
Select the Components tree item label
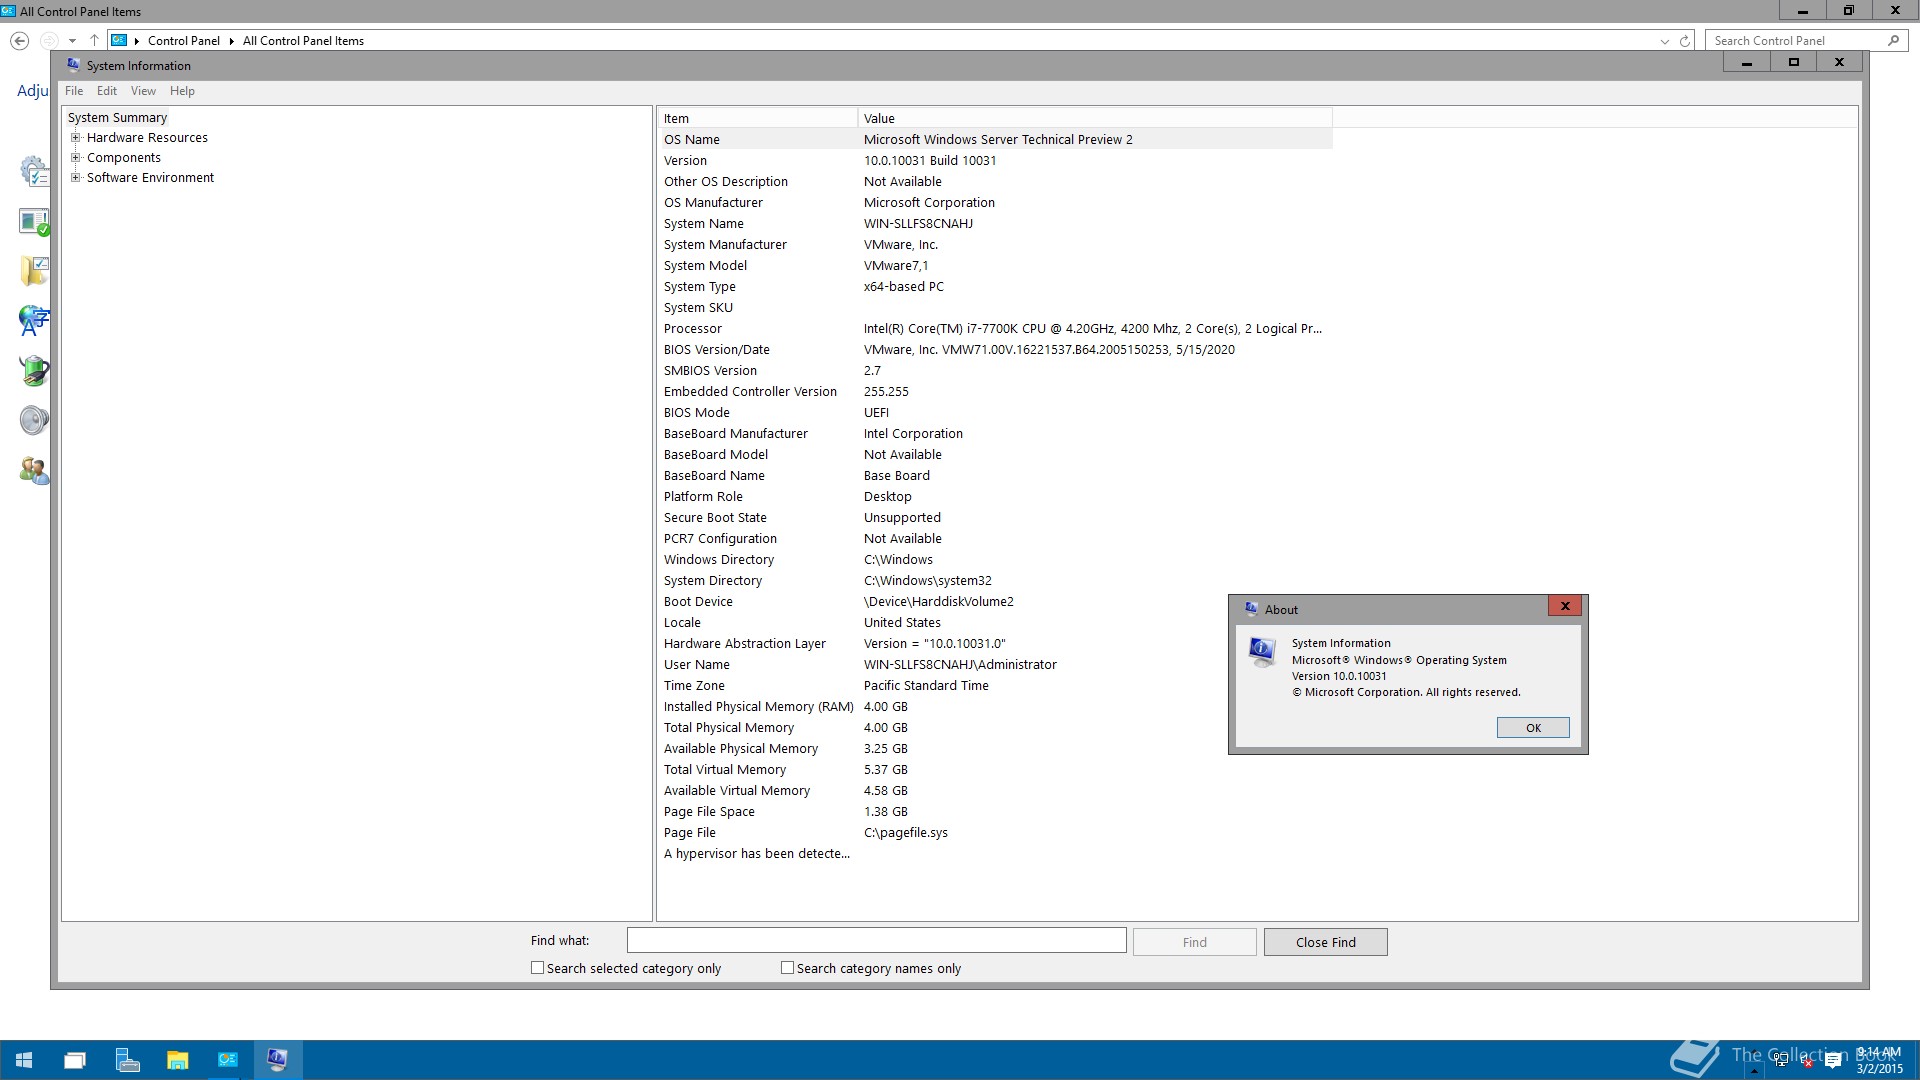[123, 158]
